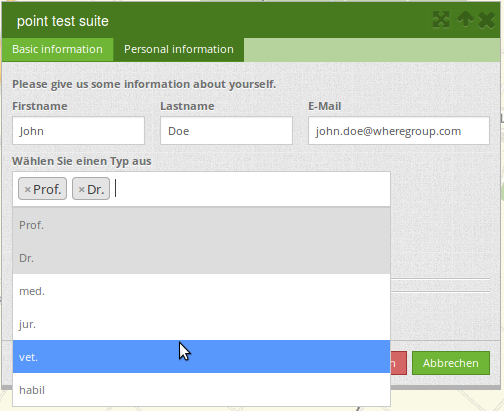Choose med. from the dropdown list
Screen dimensions: 504x411
[x=201, y=291]
